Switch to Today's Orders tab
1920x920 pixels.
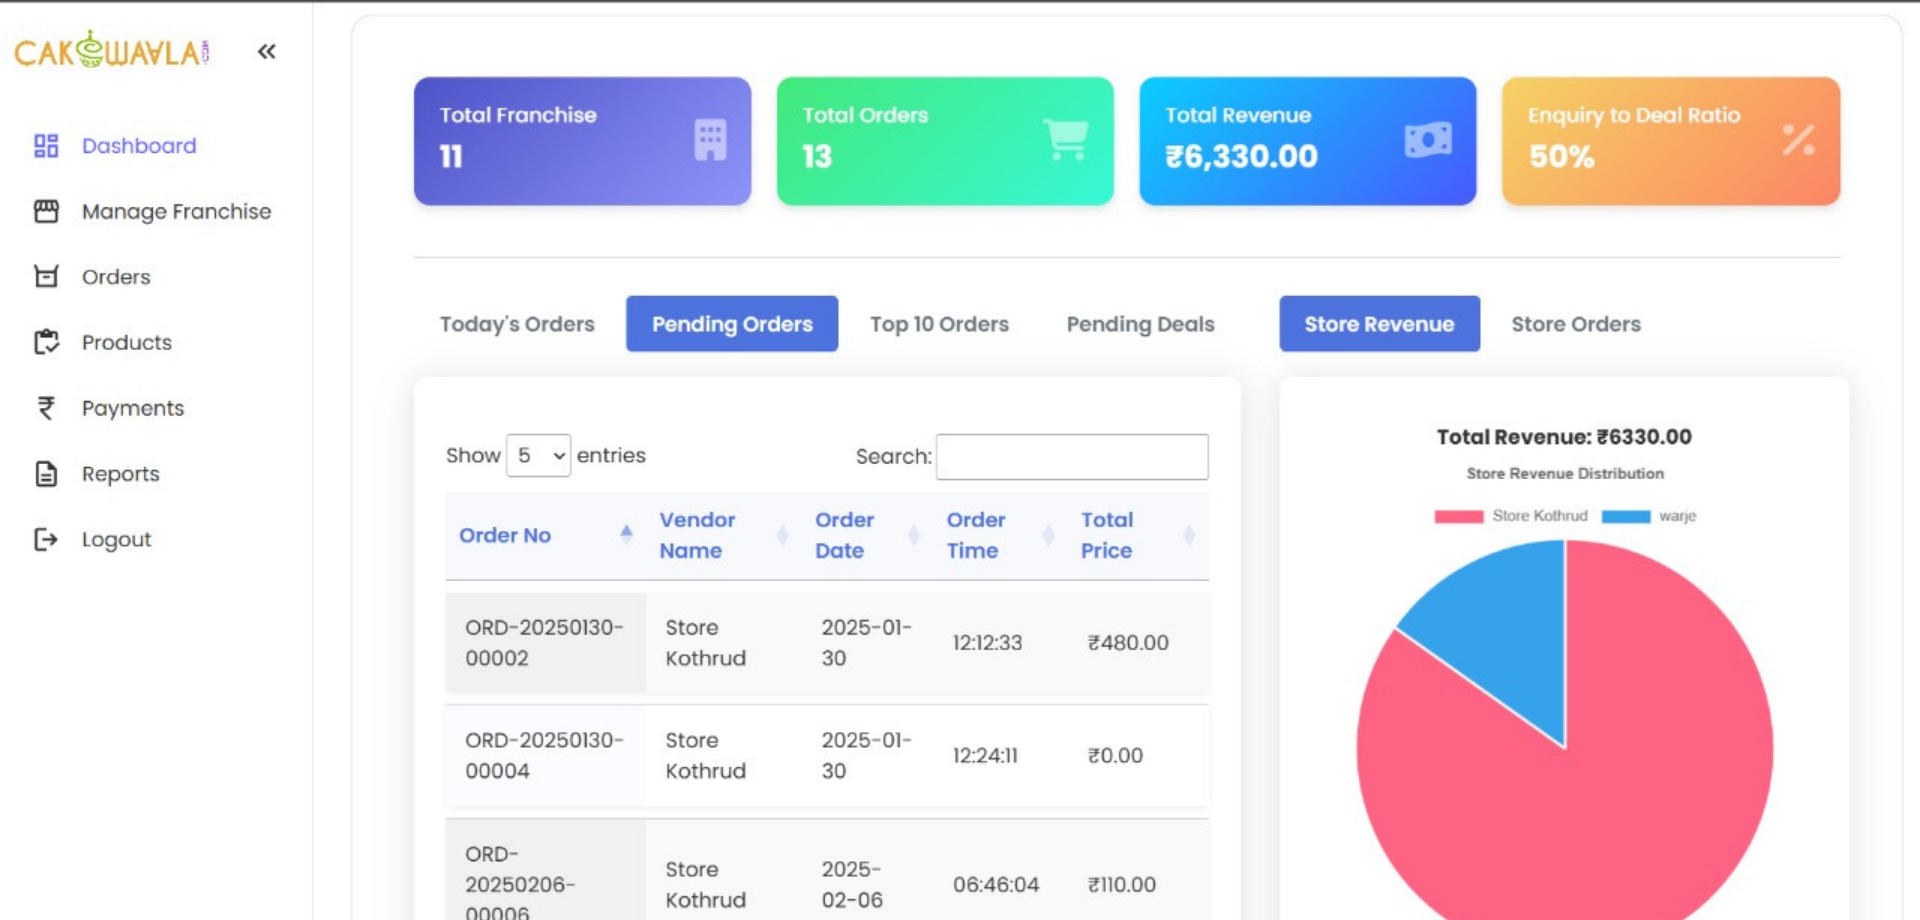click(517, 324)
